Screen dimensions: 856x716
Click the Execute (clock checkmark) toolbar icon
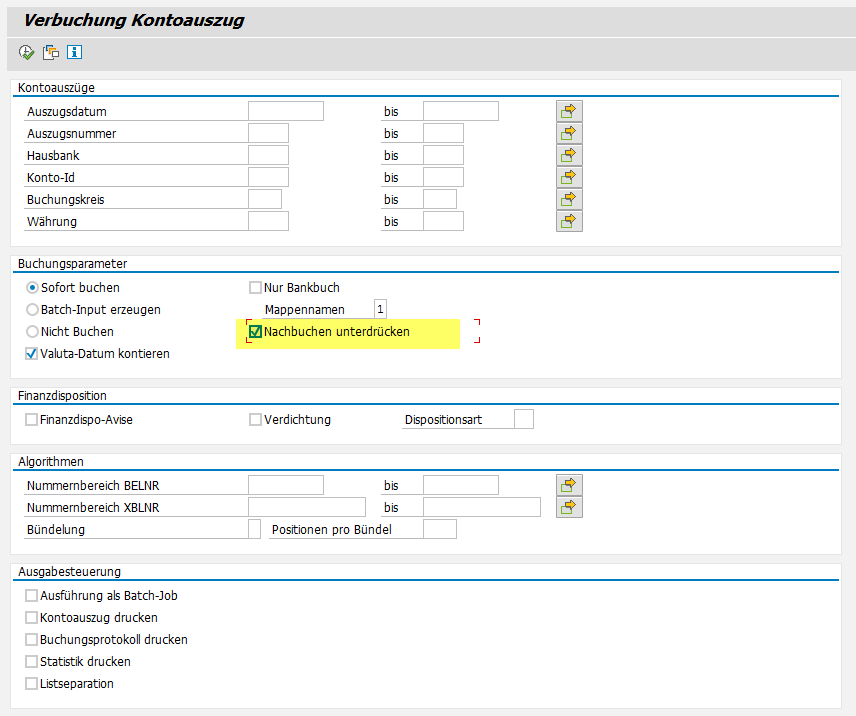tap(26, 53)
